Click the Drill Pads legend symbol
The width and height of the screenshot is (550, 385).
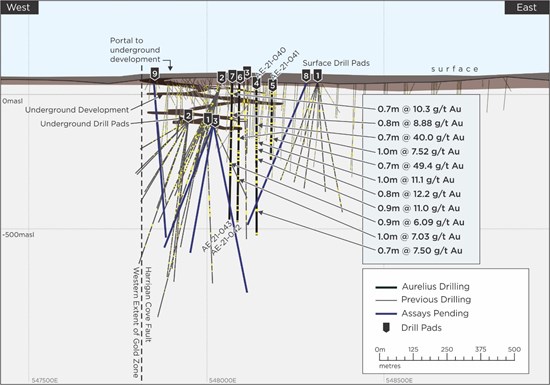point(386,328)
